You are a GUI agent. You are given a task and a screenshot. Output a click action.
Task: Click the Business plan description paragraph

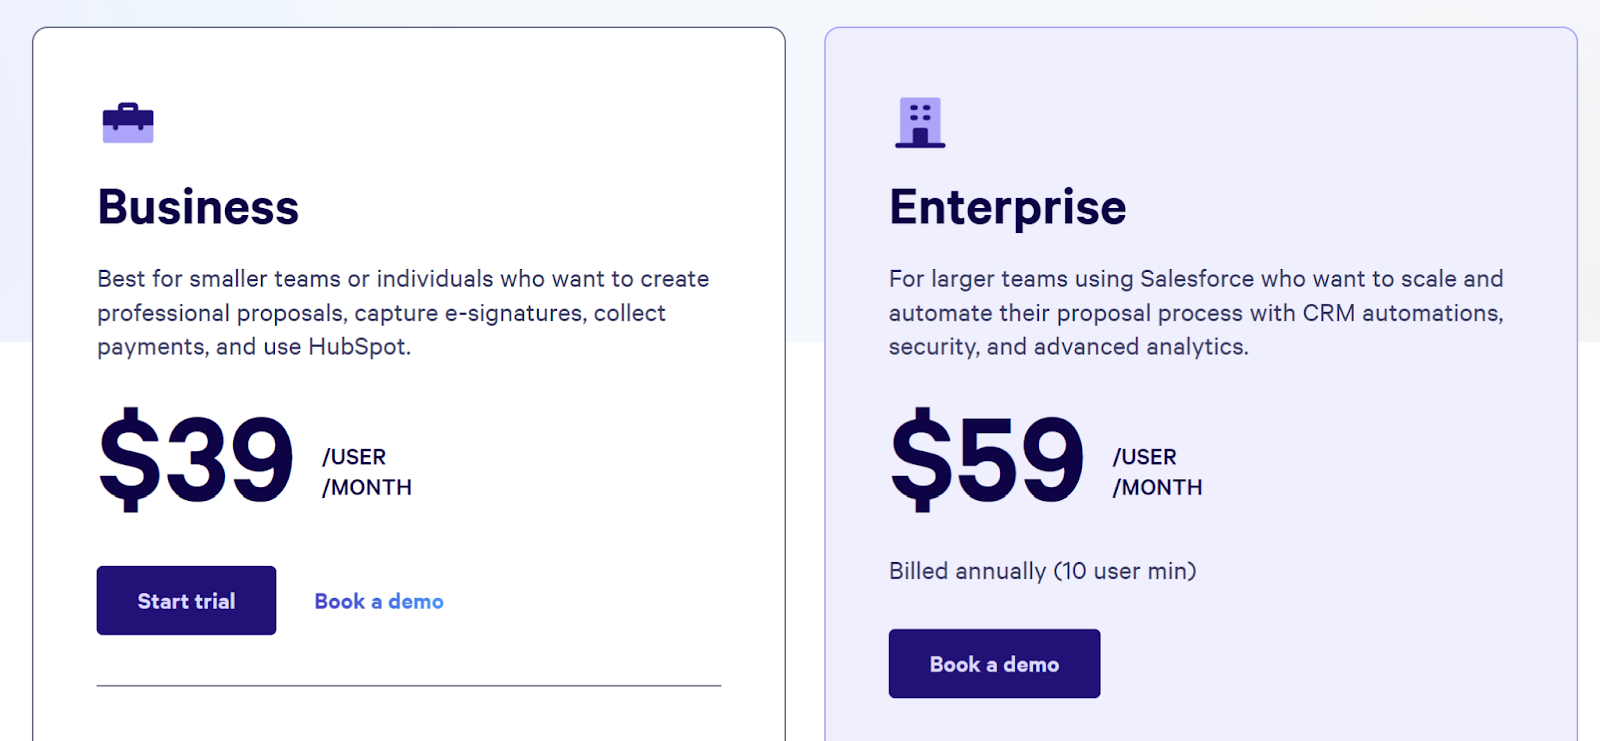[x=400, y=312]
